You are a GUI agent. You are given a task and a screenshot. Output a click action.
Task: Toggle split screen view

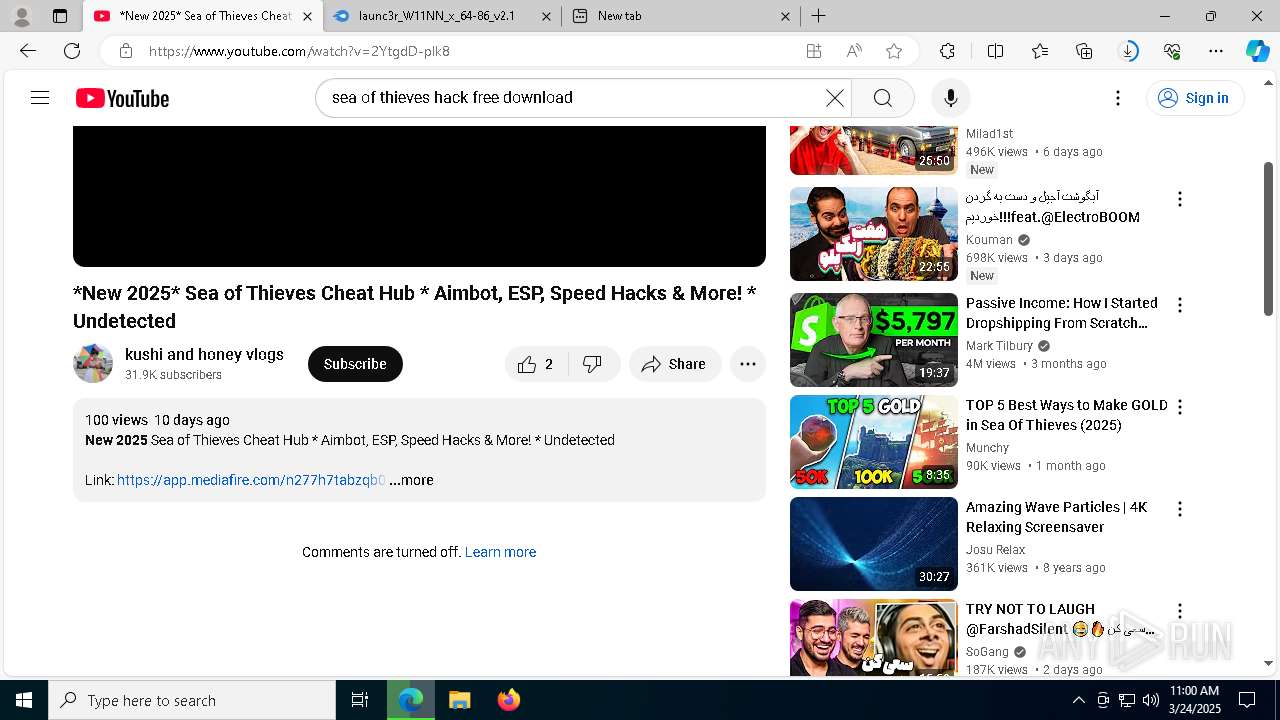[995, 51]
